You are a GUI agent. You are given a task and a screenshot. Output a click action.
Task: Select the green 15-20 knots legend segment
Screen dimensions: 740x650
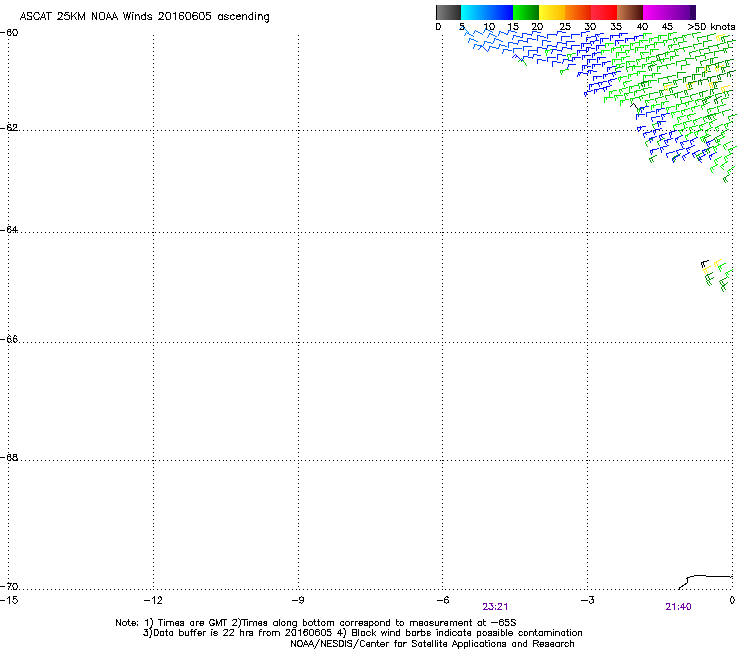point(526,12)
